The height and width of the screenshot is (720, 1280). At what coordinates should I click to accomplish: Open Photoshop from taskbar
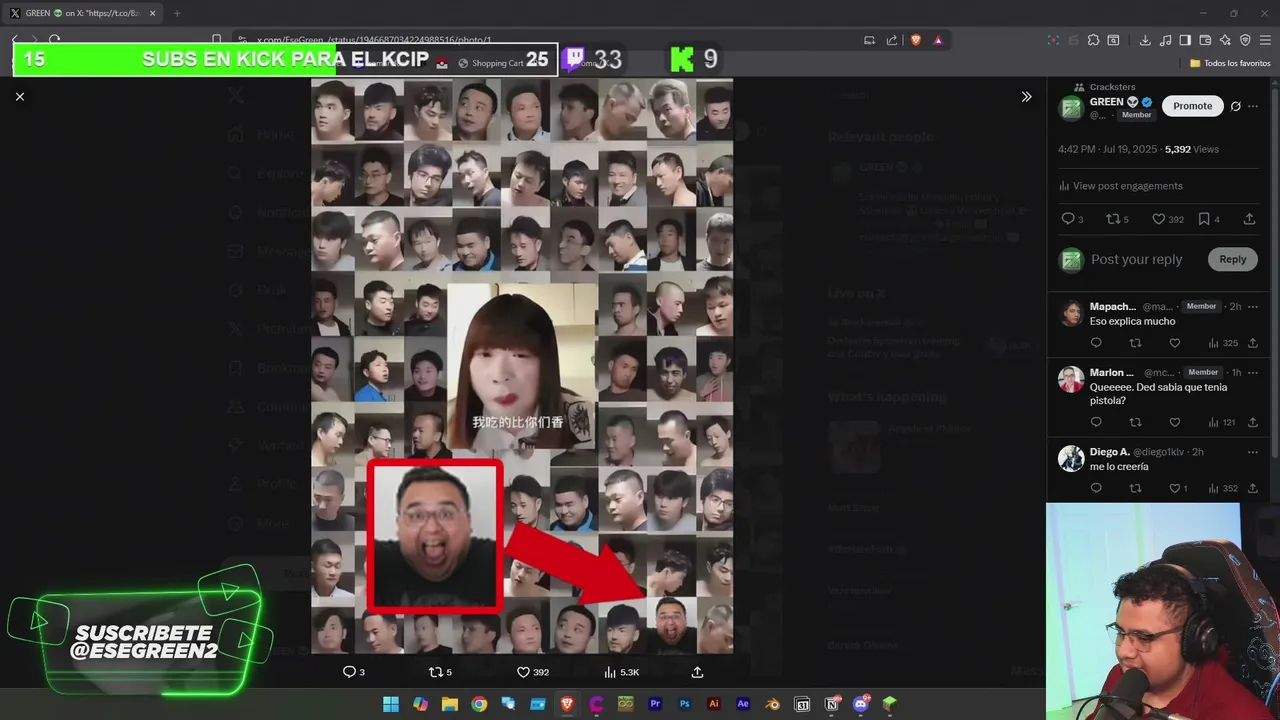684,704
